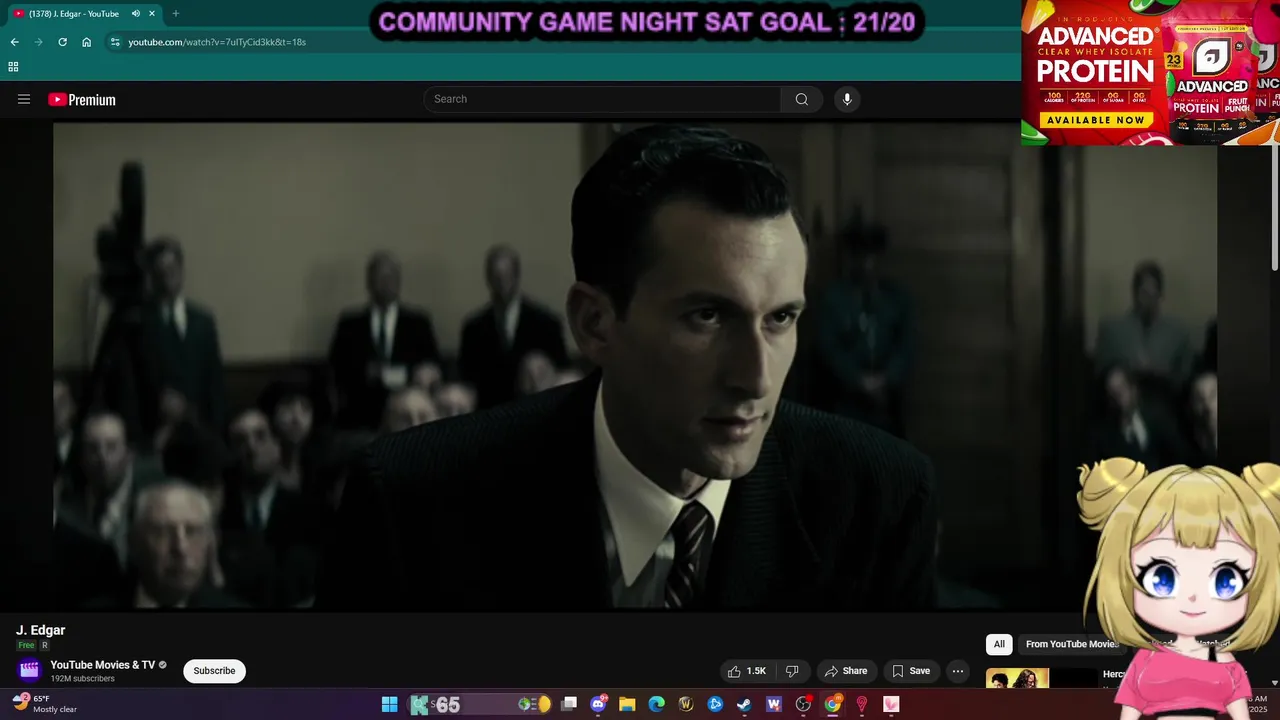Open a new browser tab
The height and width of the screenshot is (720, 1280).
click(x=176, y=13)
